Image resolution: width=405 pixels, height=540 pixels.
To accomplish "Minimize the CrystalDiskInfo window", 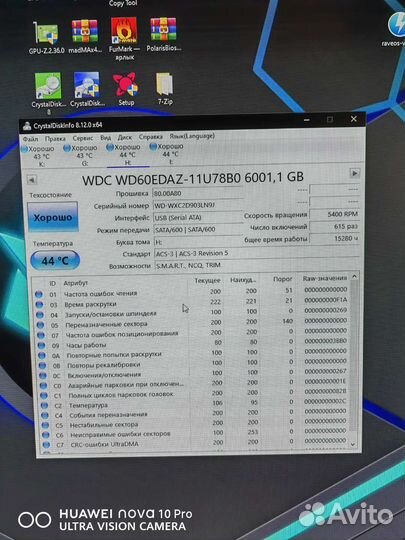I will 307,120.
